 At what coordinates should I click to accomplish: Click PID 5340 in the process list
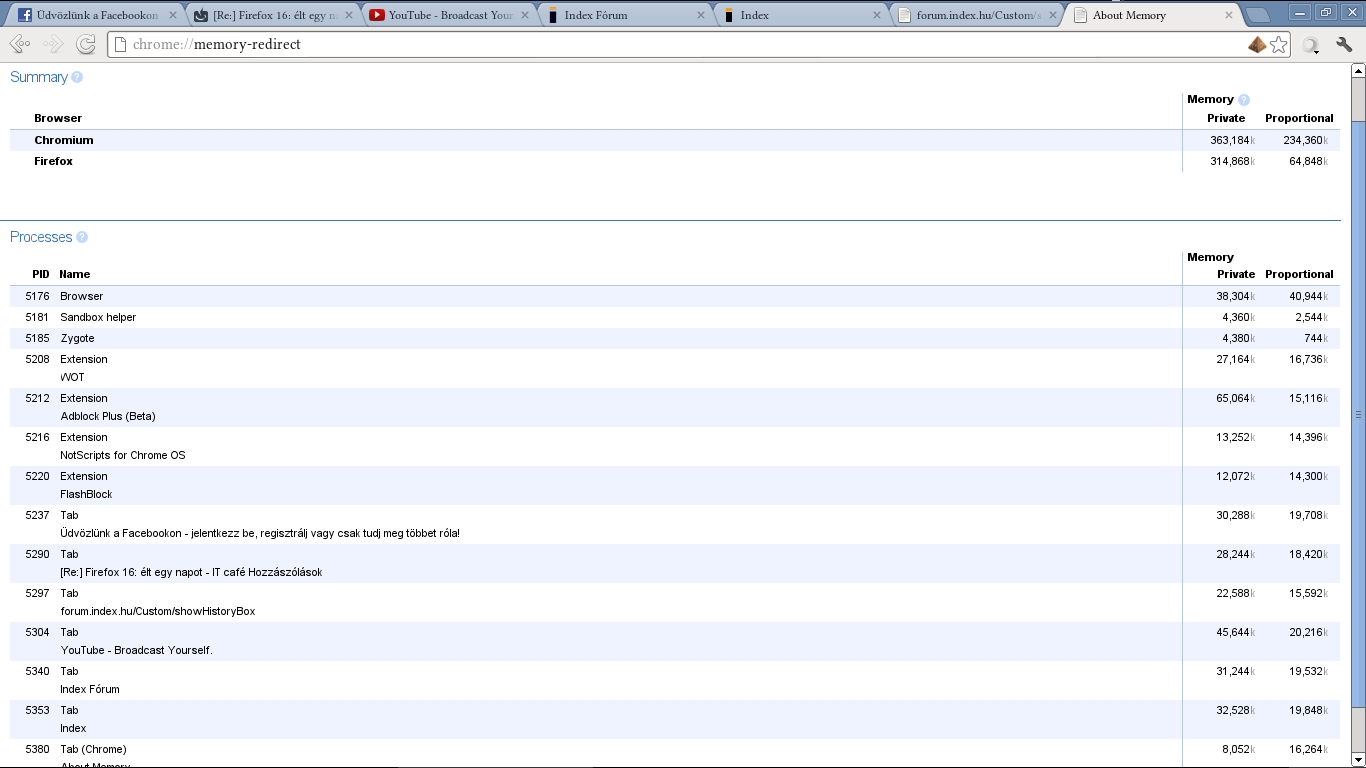coord(37,671)
